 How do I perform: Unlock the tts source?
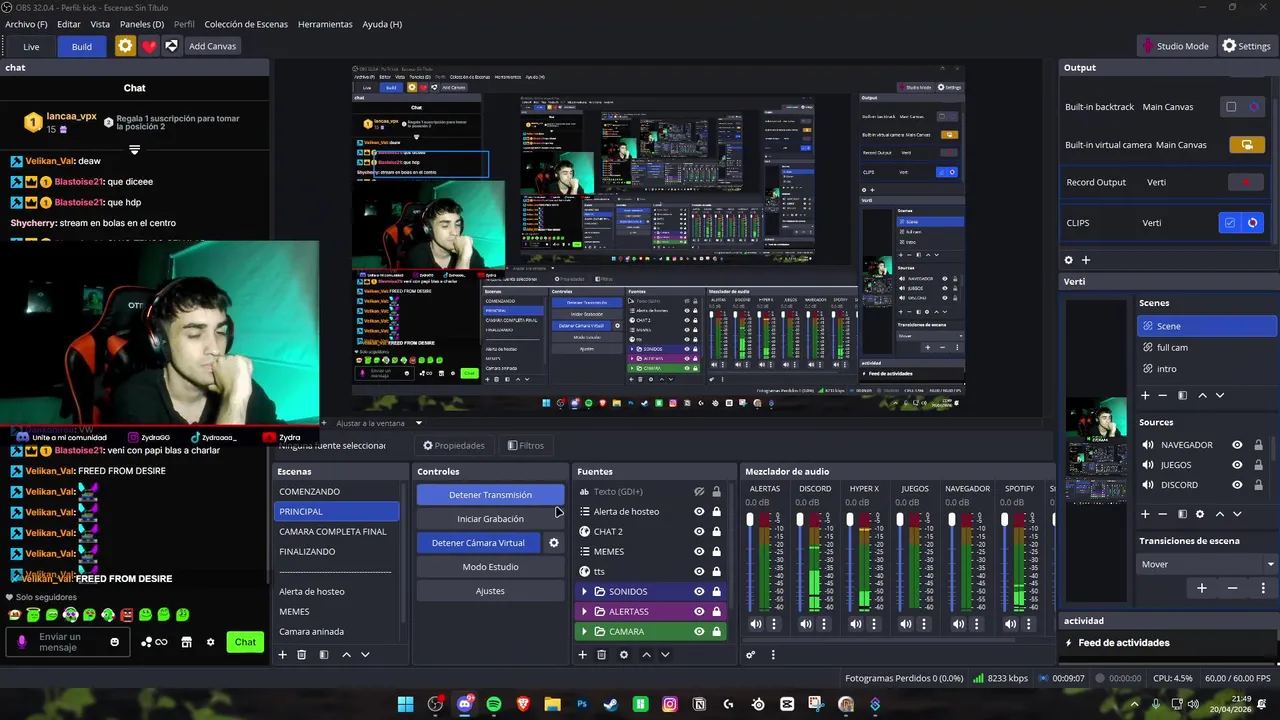[716, 572]
